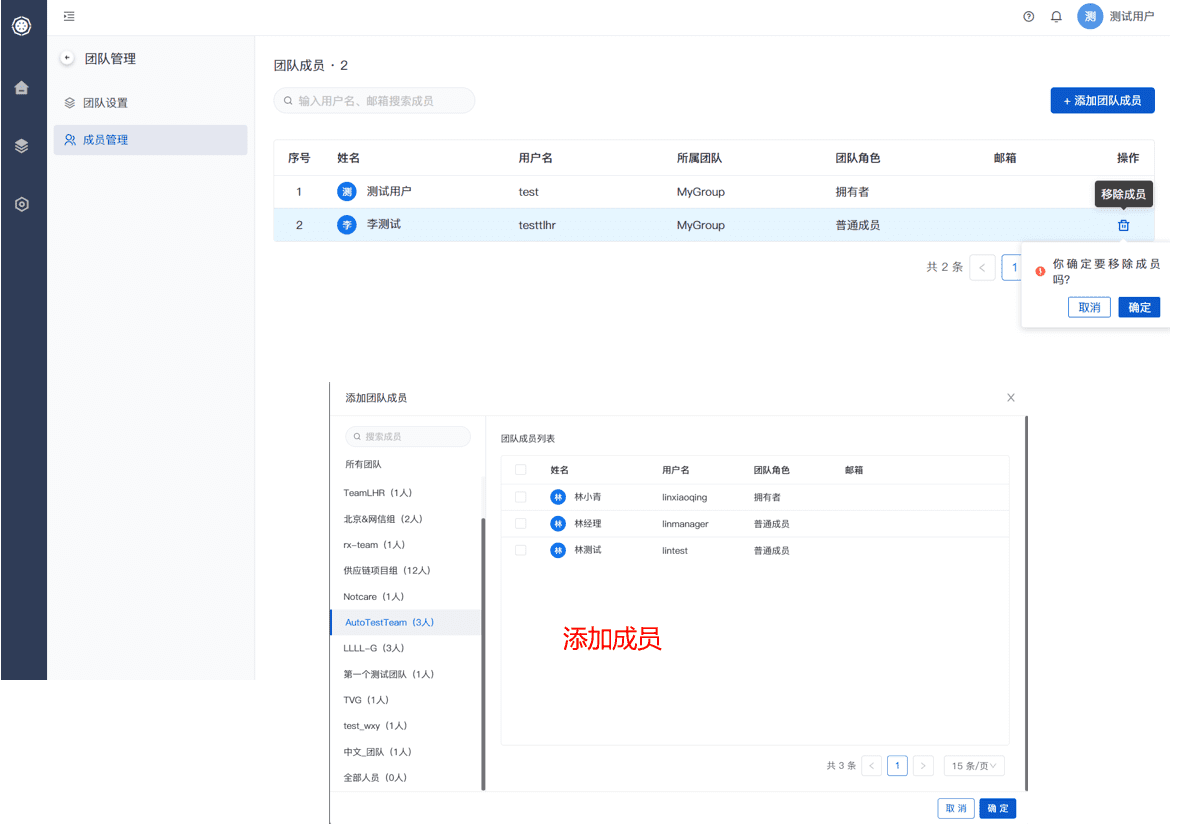Click the search icon in member search box
Screen dimensions: 1191x835
pos(288,100)
